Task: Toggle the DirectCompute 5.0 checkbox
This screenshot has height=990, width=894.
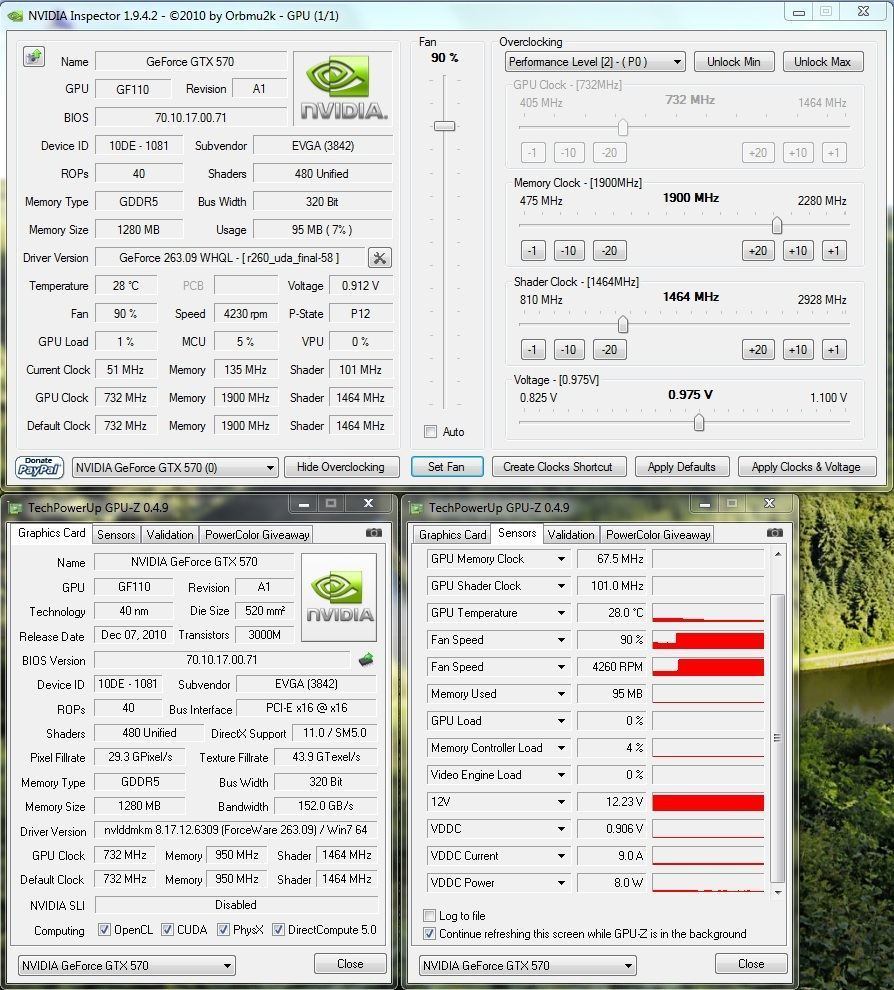Action: click(x=278, y=930)
